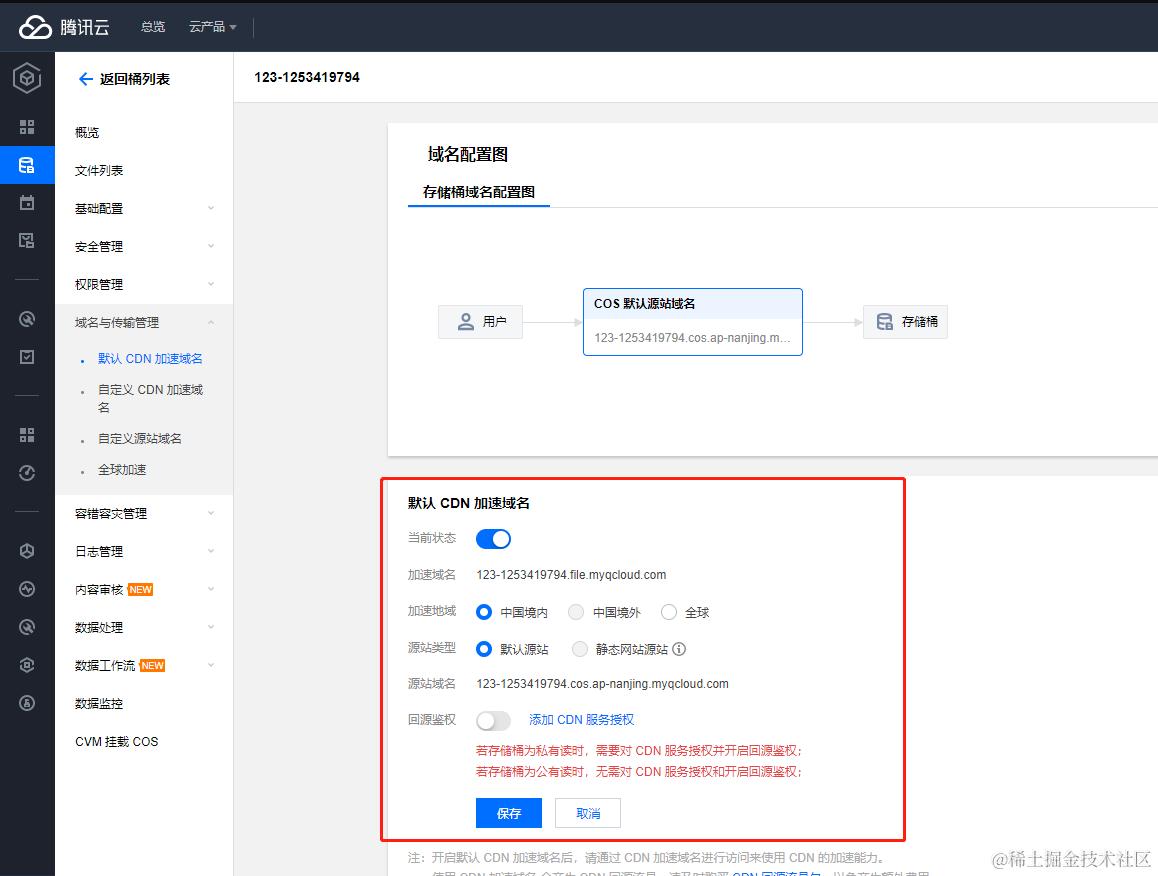The height and width of the screenshot is (876, 1158).
Task: Open 数据监控 in the bucket menu
Action: [99, 703]
